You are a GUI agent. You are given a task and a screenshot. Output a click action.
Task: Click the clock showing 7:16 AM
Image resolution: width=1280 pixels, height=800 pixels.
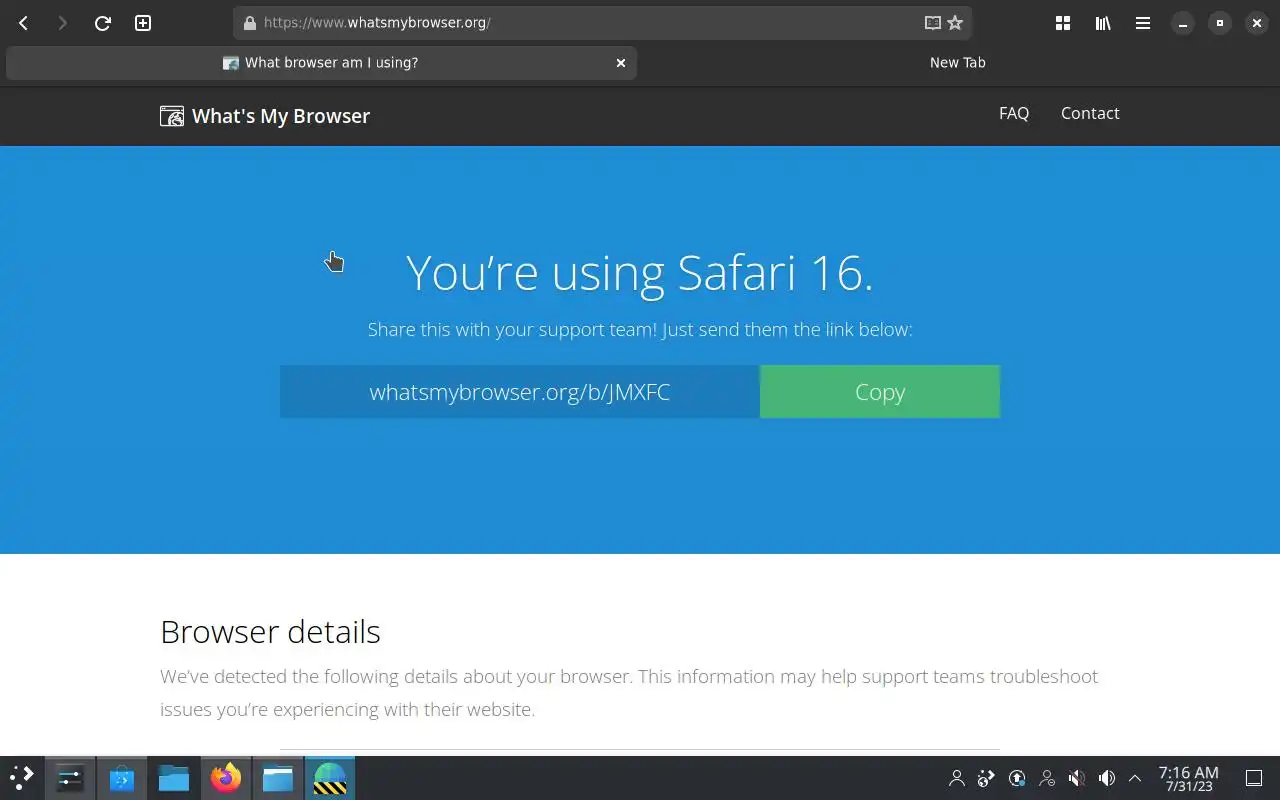tap(1188, 778)
